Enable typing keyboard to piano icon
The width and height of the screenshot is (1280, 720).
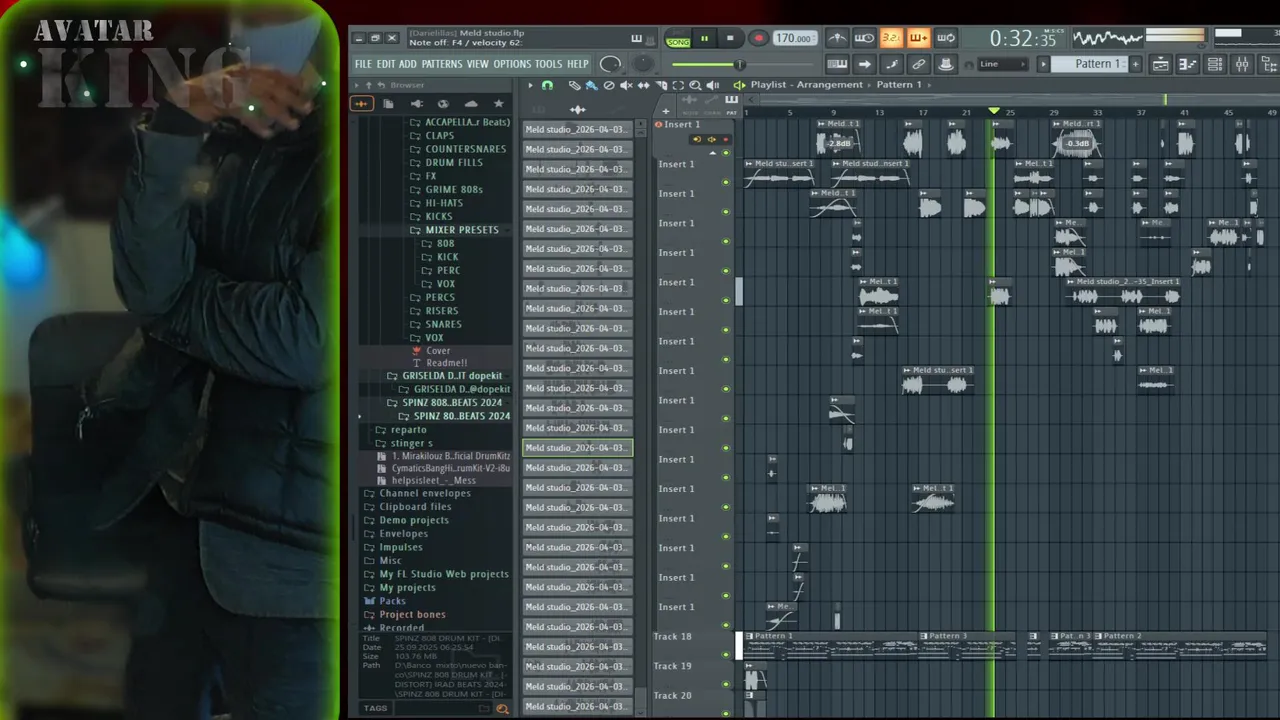838,64
